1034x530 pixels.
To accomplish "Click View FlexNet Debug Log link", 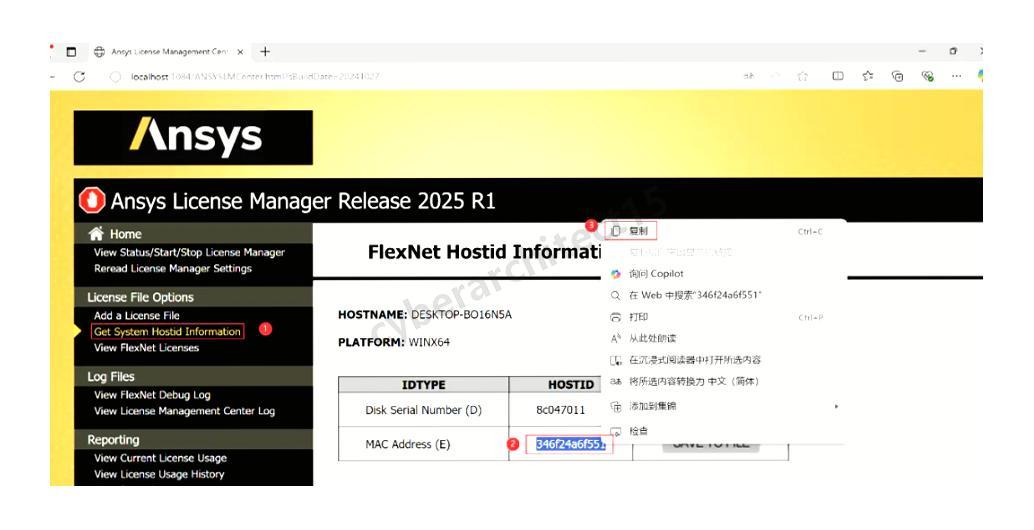I will pyautogui.click(x=152, y=395).
